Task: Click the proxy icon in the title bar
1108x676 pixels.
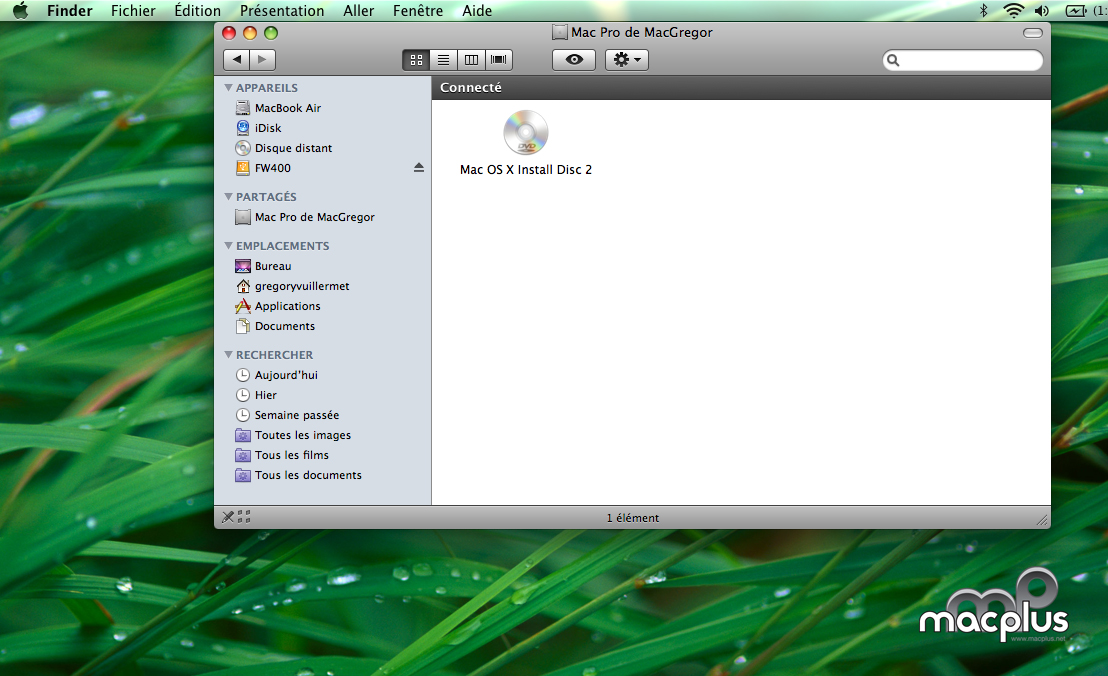Action: tap(560, 32)
